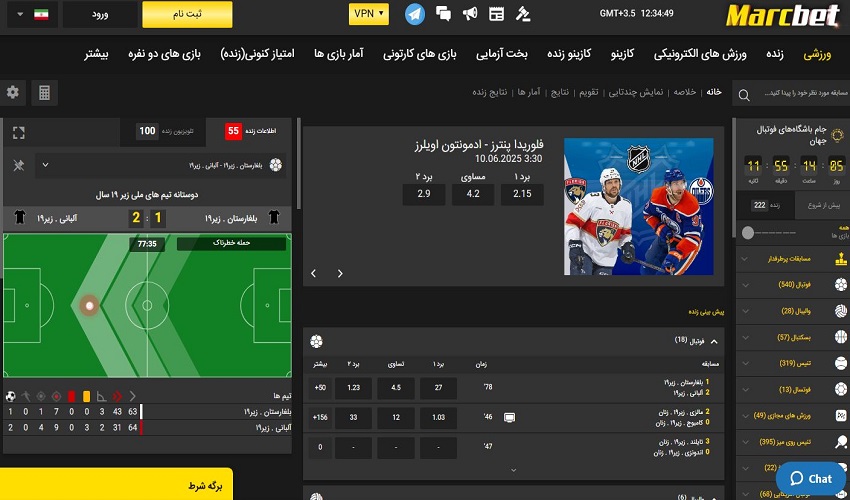This screenshot has width=850, height=500.
Task: Open the بیشتر menu item
Action: point(96,54)
